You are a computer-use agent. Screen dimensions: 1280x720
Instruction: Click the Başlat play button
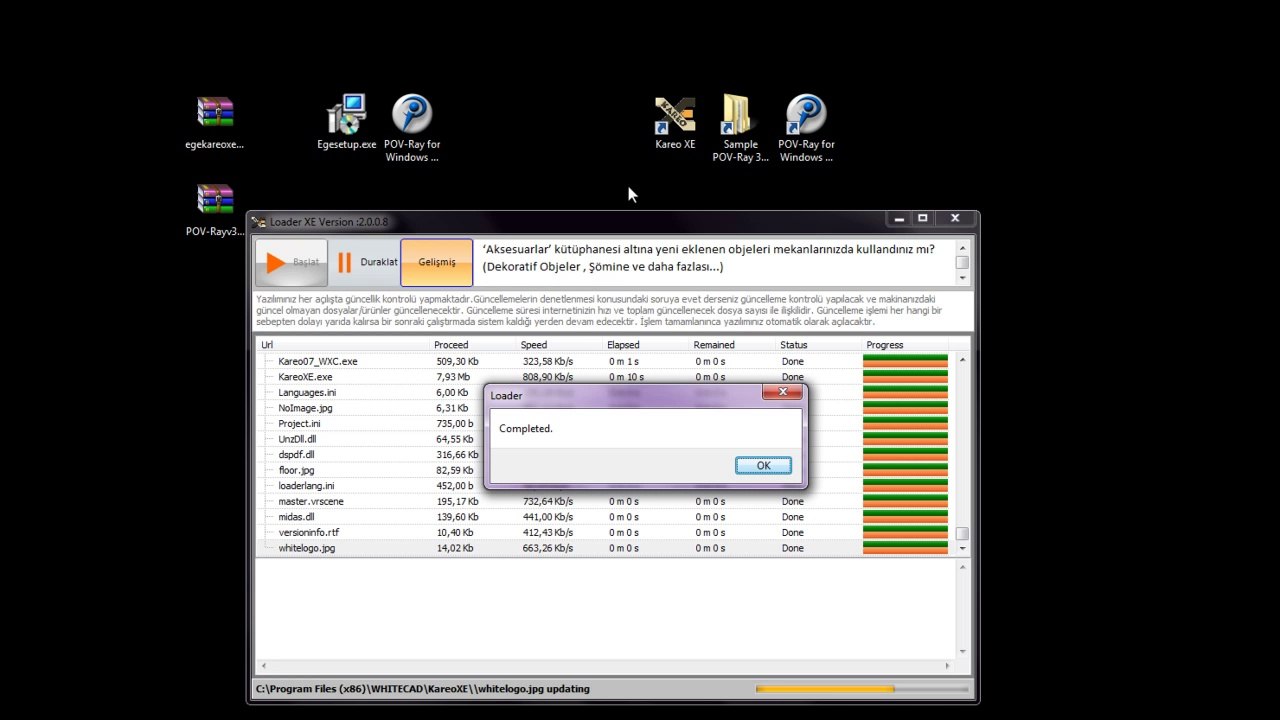[x=291, y=262]
